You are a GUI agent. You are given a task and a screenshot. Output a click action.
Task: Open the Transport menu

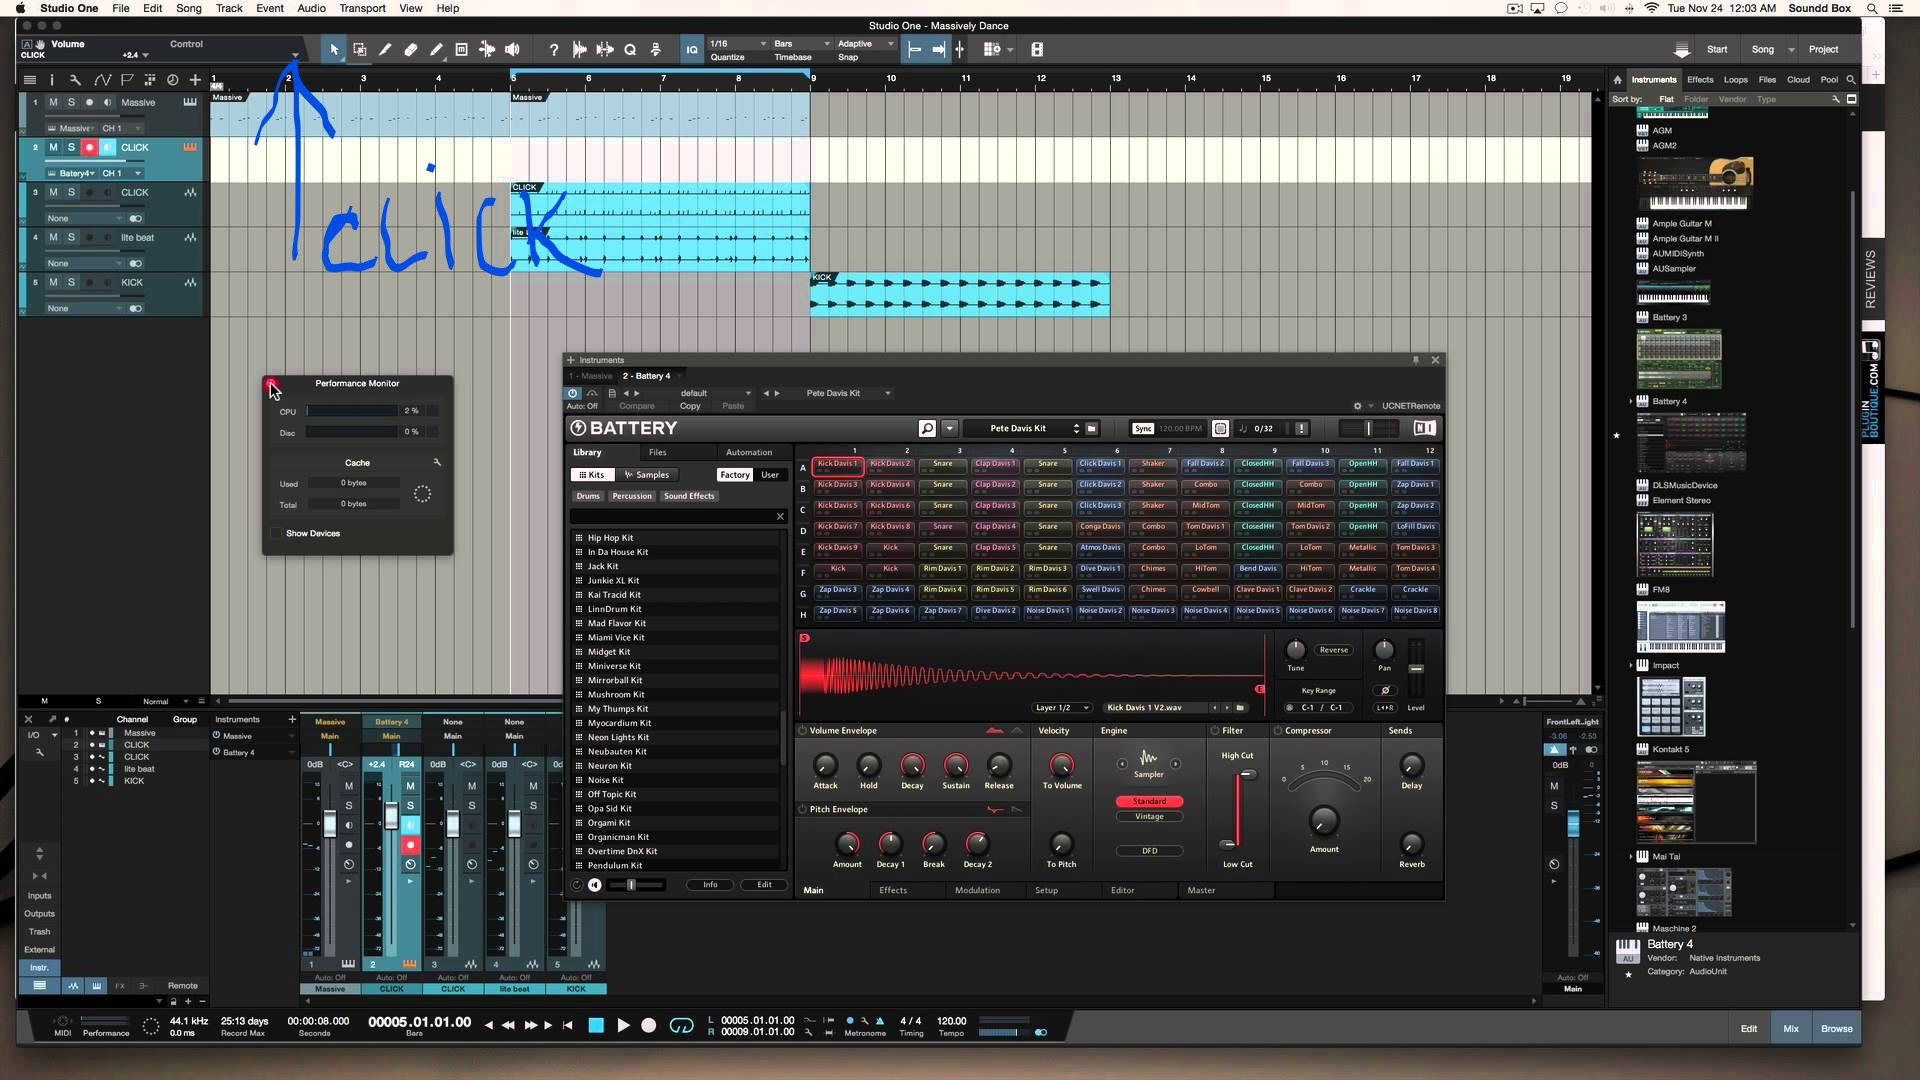tap(362, 8)
